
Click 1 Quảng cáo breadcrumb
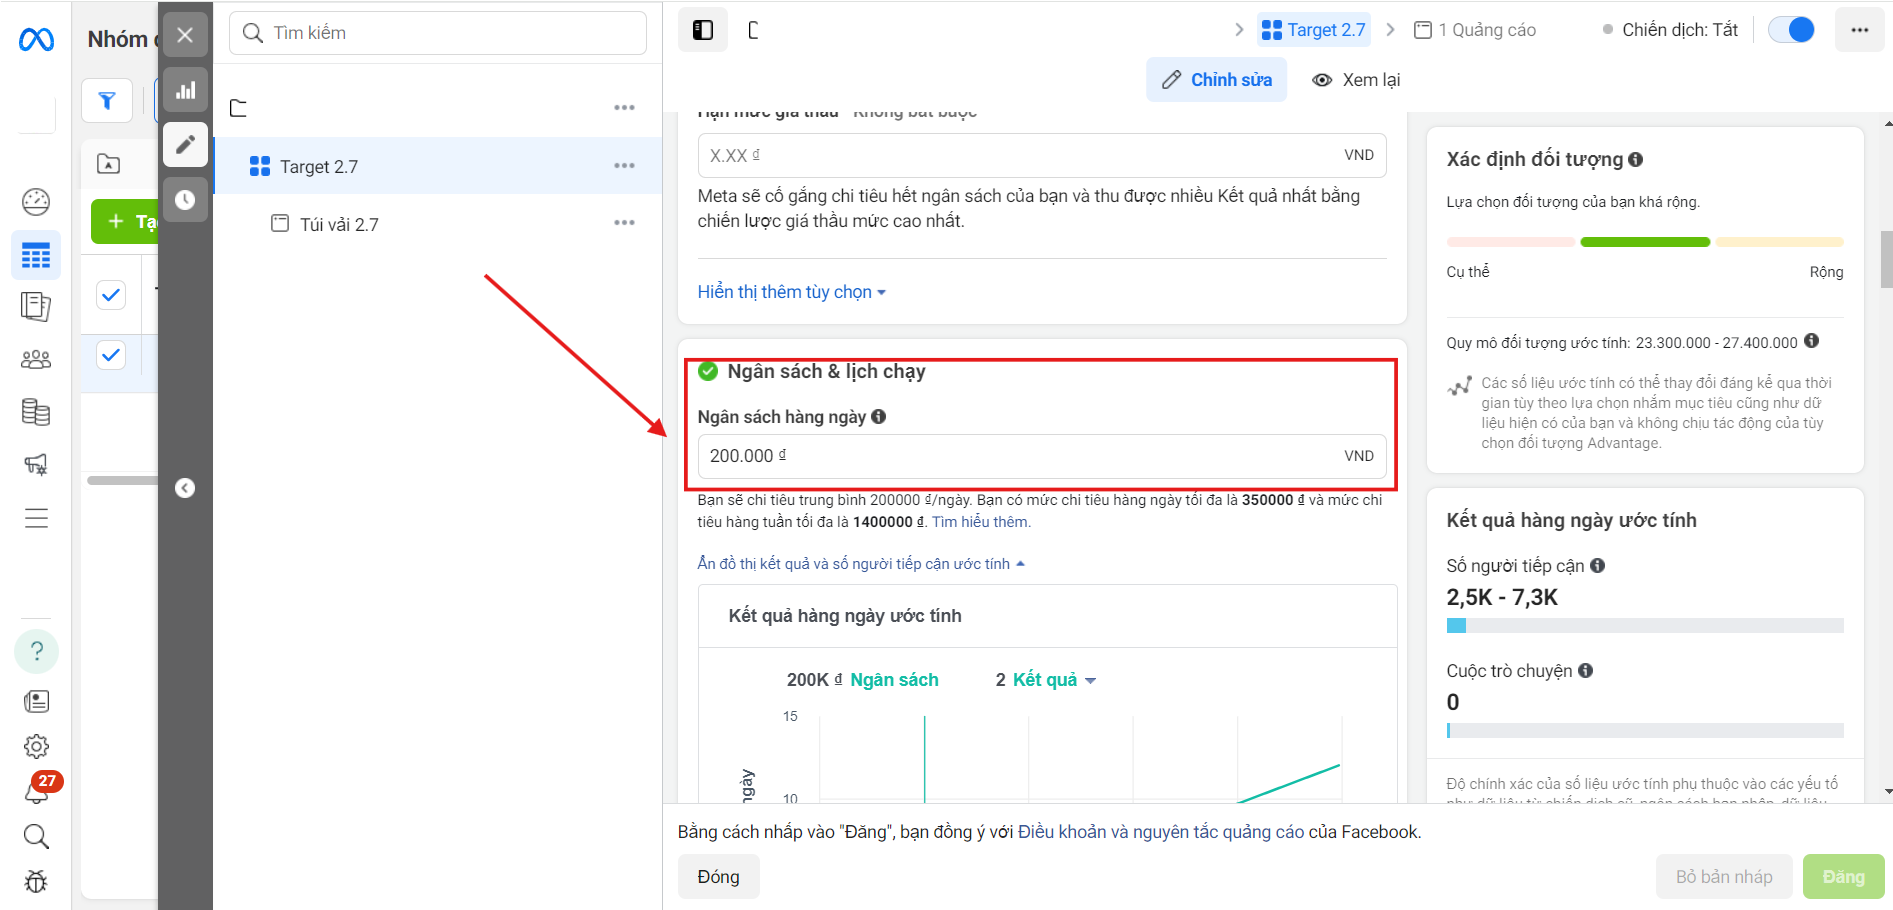point(1475,30)
